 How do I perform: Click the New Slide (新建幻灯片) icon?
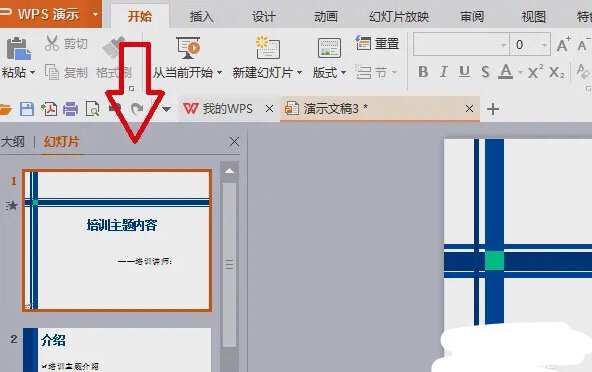coord(268,48)
